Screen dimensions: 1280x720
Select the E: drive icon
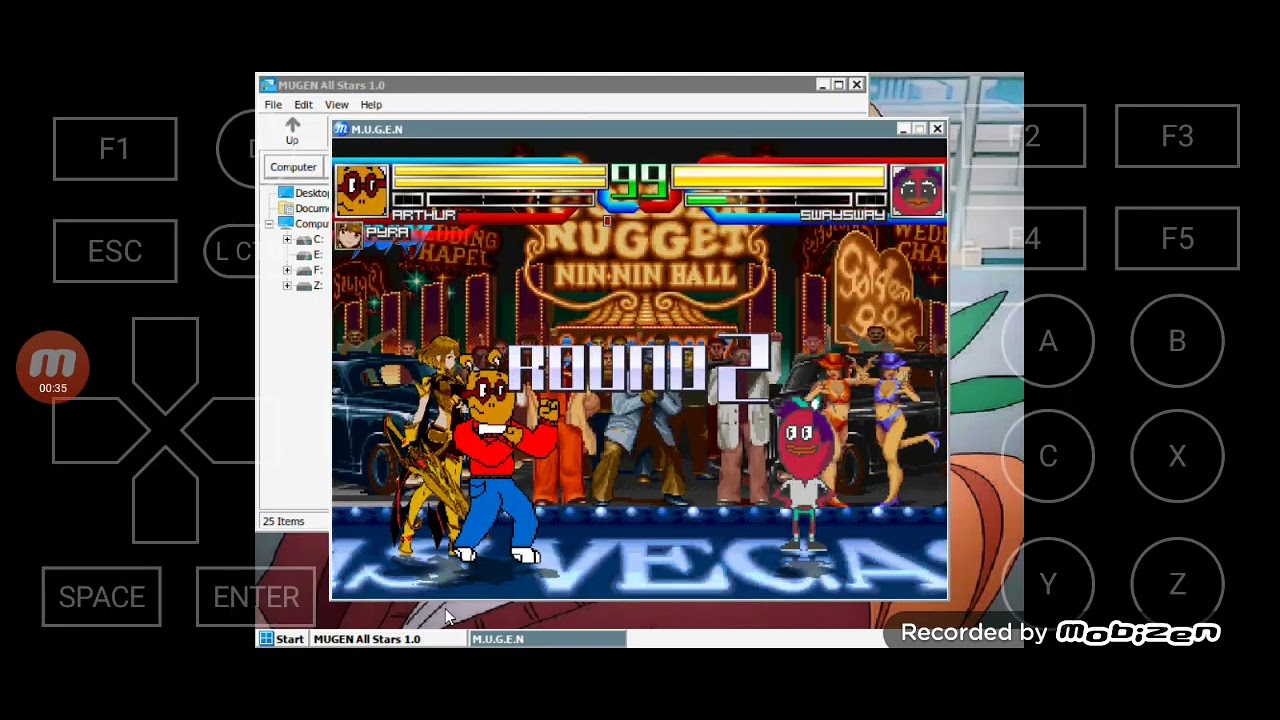pyautogui.click(x=304, y=255)
